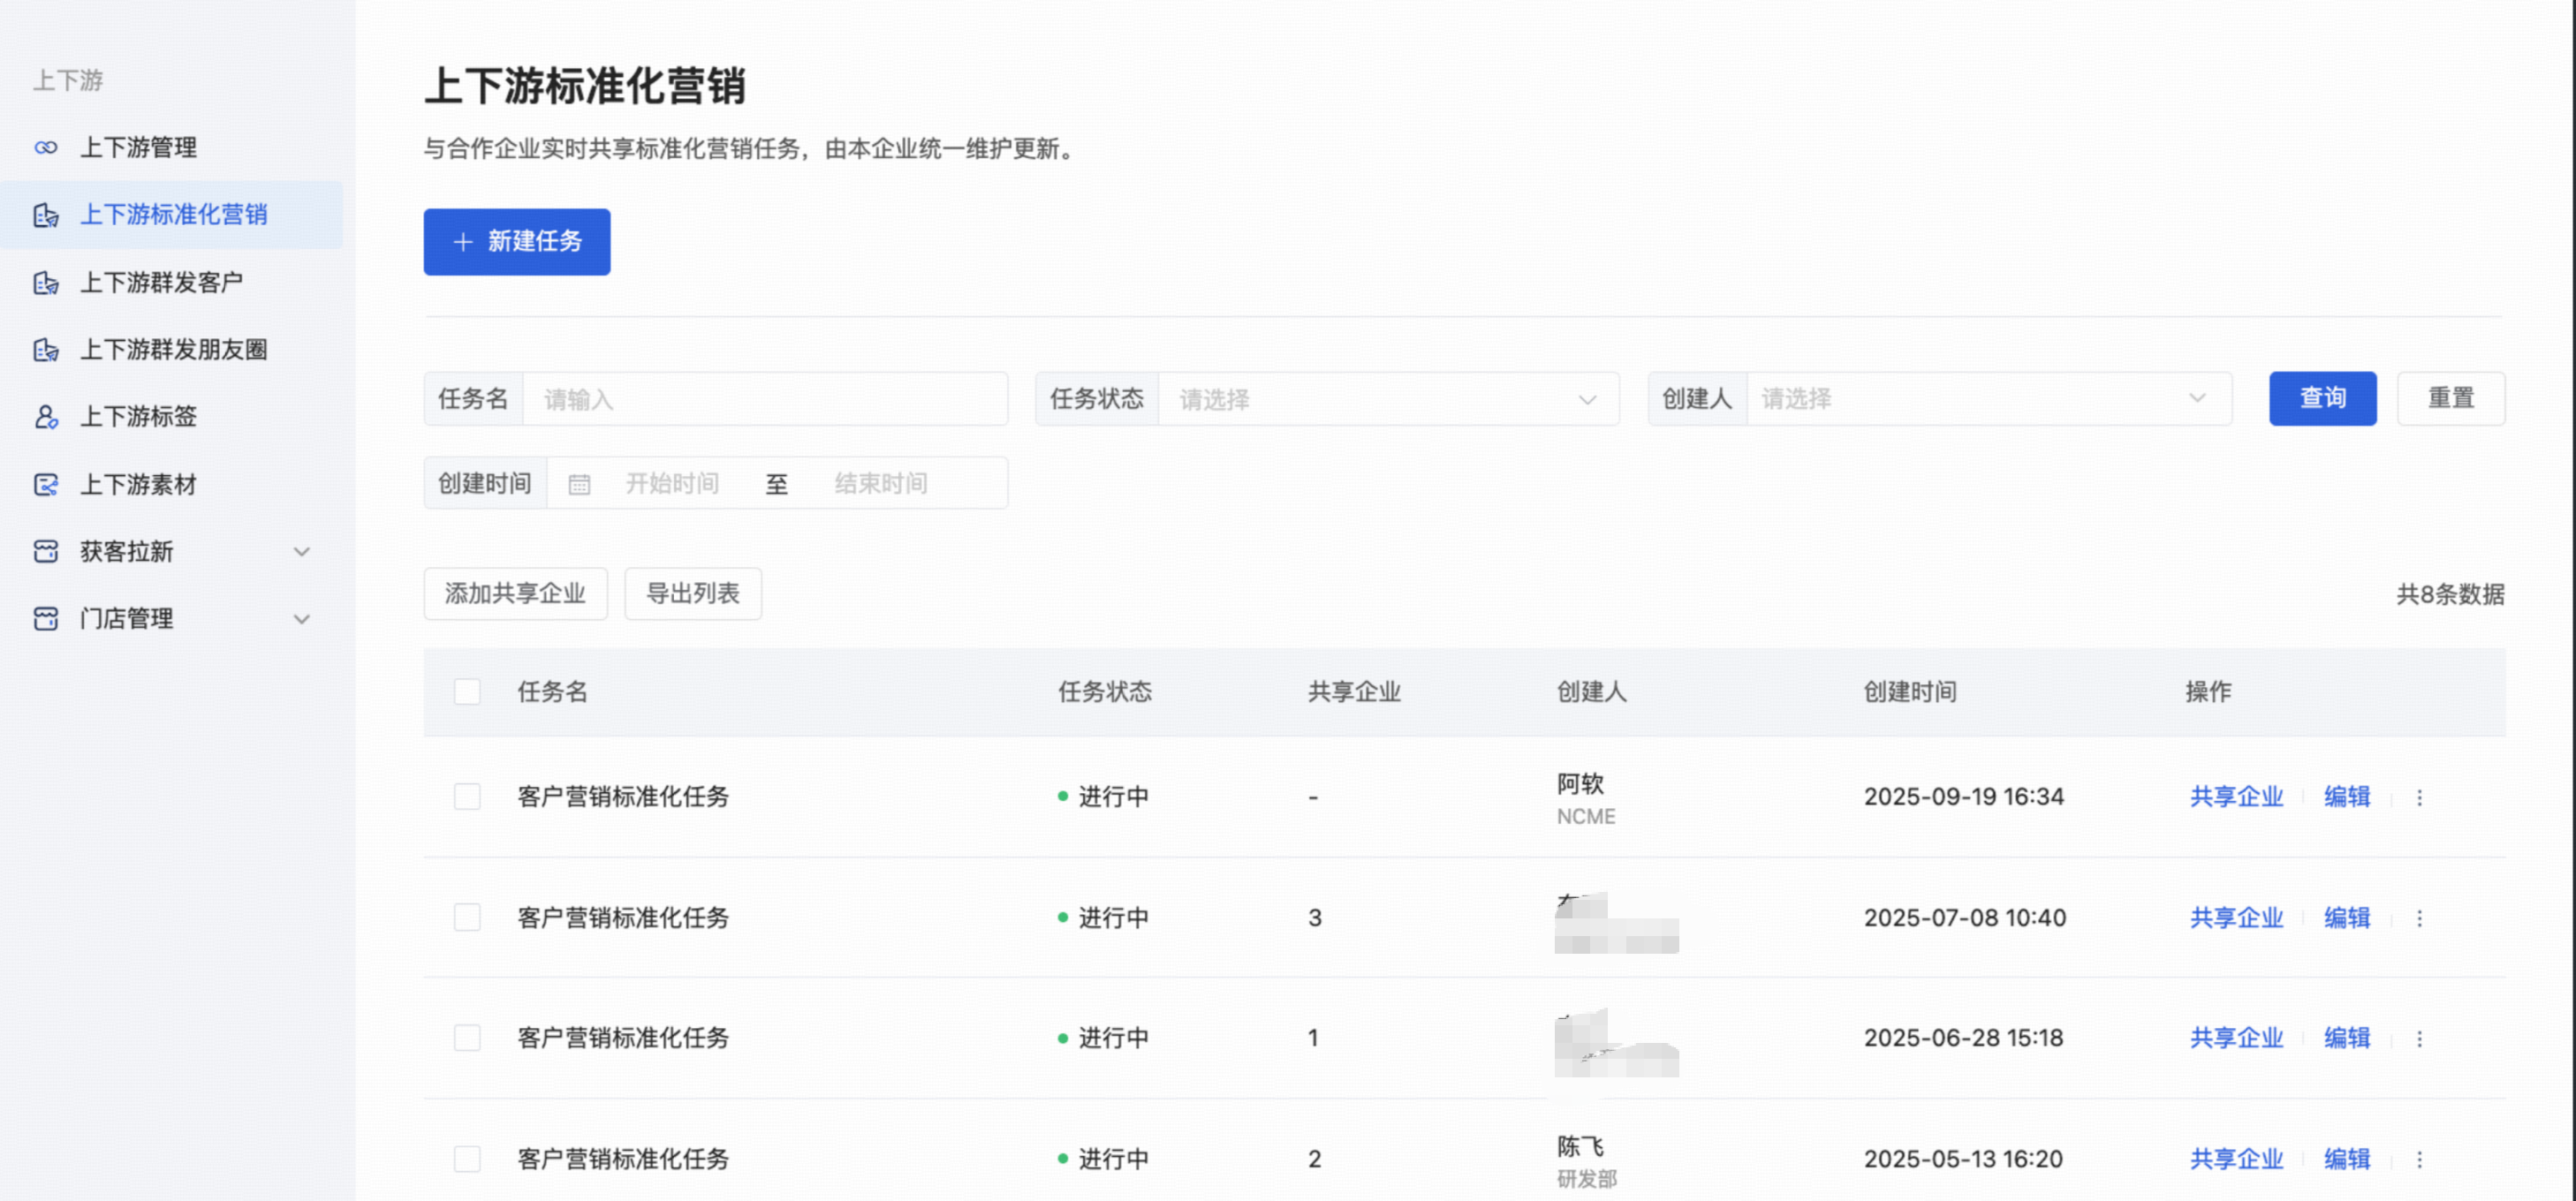
Task: Open more actions for the 2025-09-19 16:34 row
Action: click(2419, 797)
